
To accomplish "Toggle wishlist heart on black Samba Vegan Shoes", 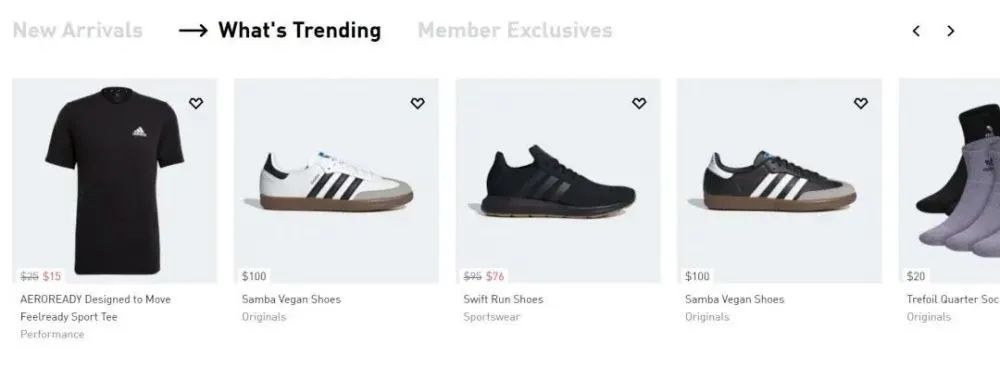I will pos(860,103).
